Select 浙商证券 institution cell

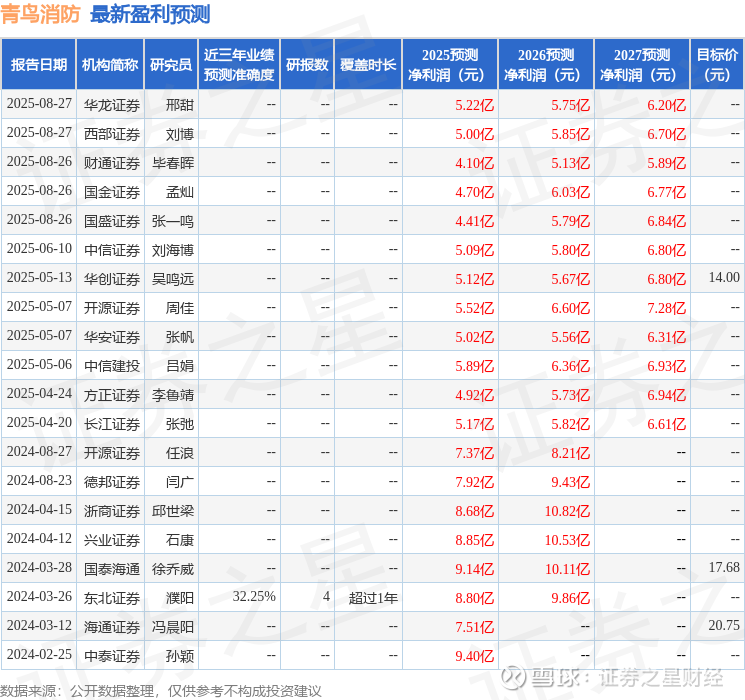(x=112, y=511)
